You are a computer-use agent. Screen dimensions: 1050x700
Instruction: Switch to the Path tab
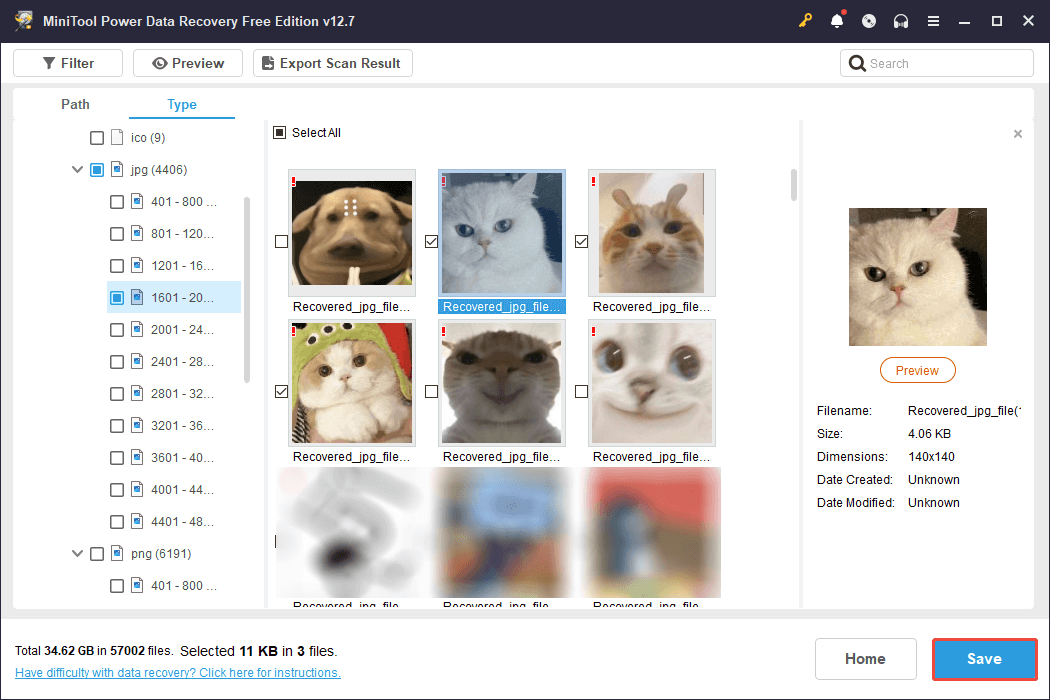[x=75, y=104]
